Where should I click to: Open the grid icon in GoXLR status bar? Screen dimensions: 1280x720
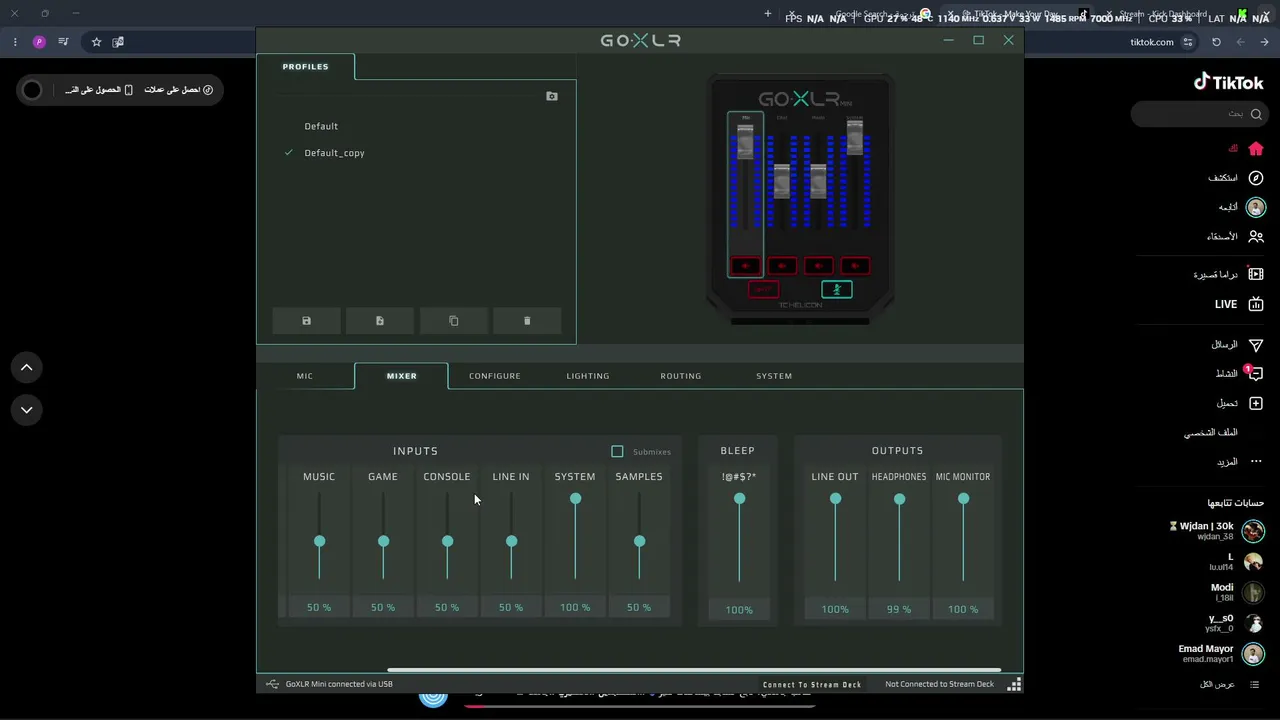1014,684
